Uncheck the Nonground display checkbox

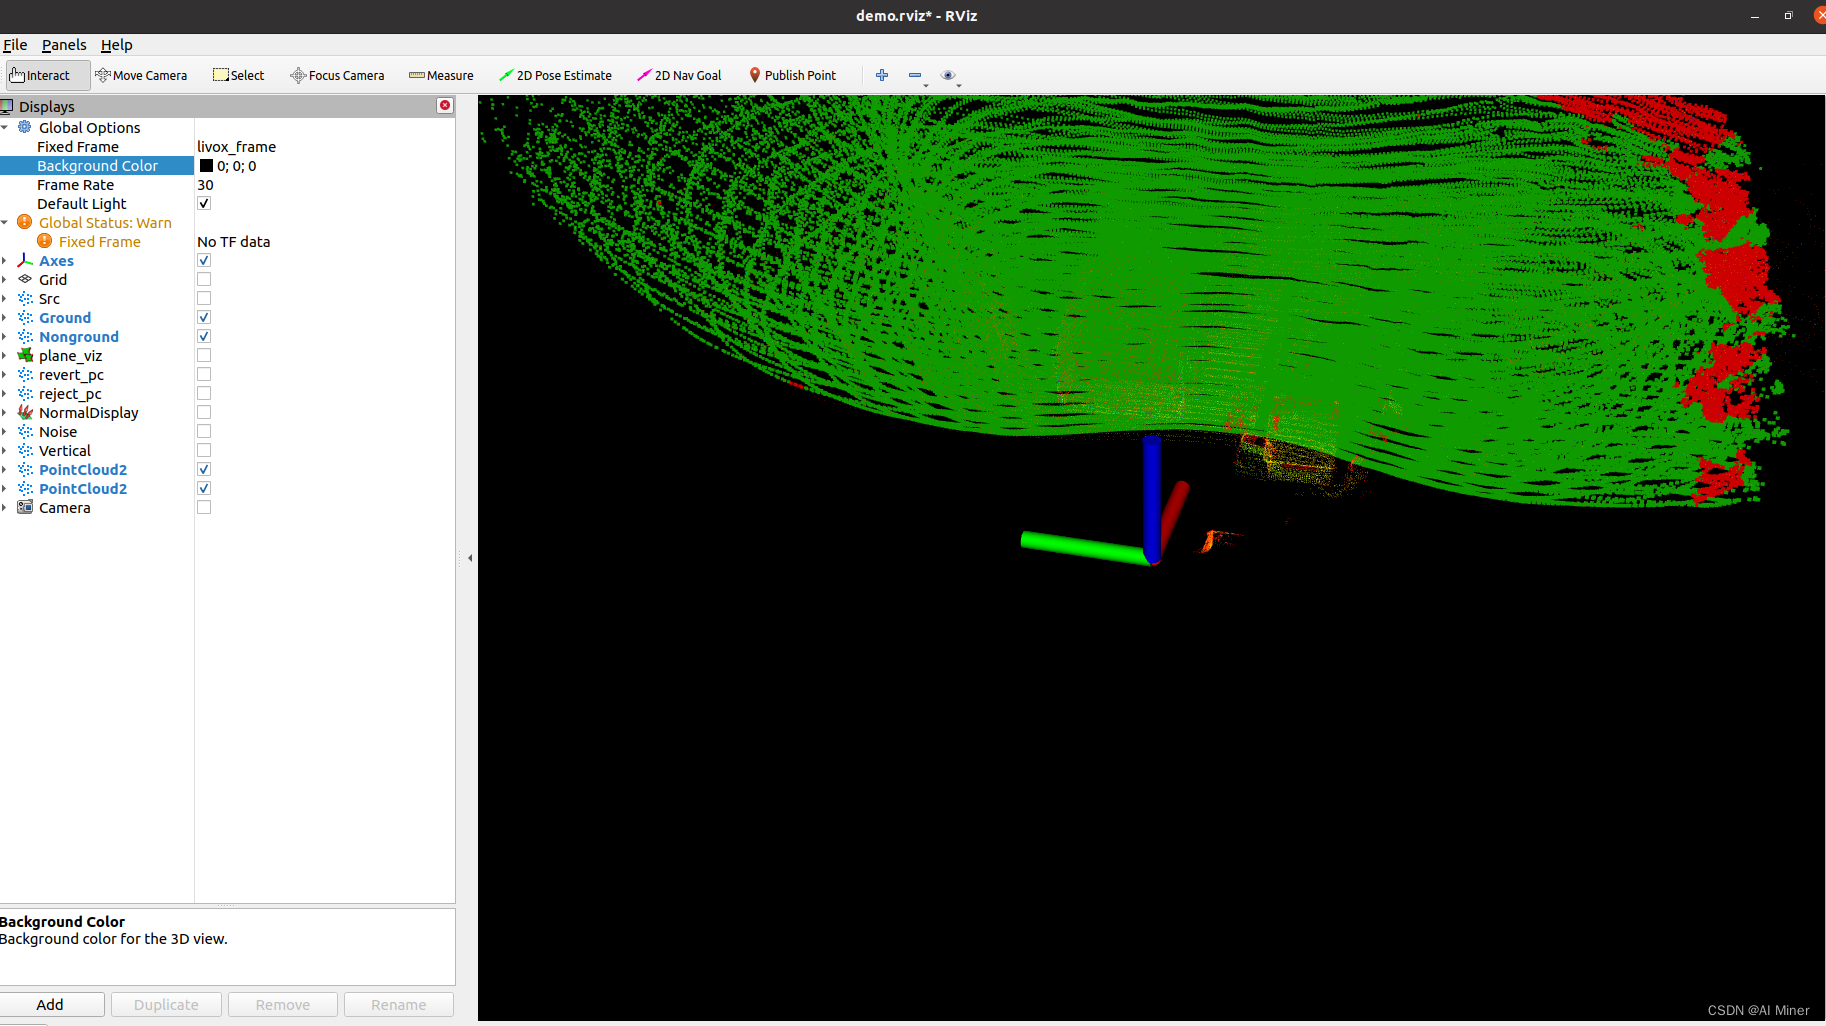pos(204,336)
